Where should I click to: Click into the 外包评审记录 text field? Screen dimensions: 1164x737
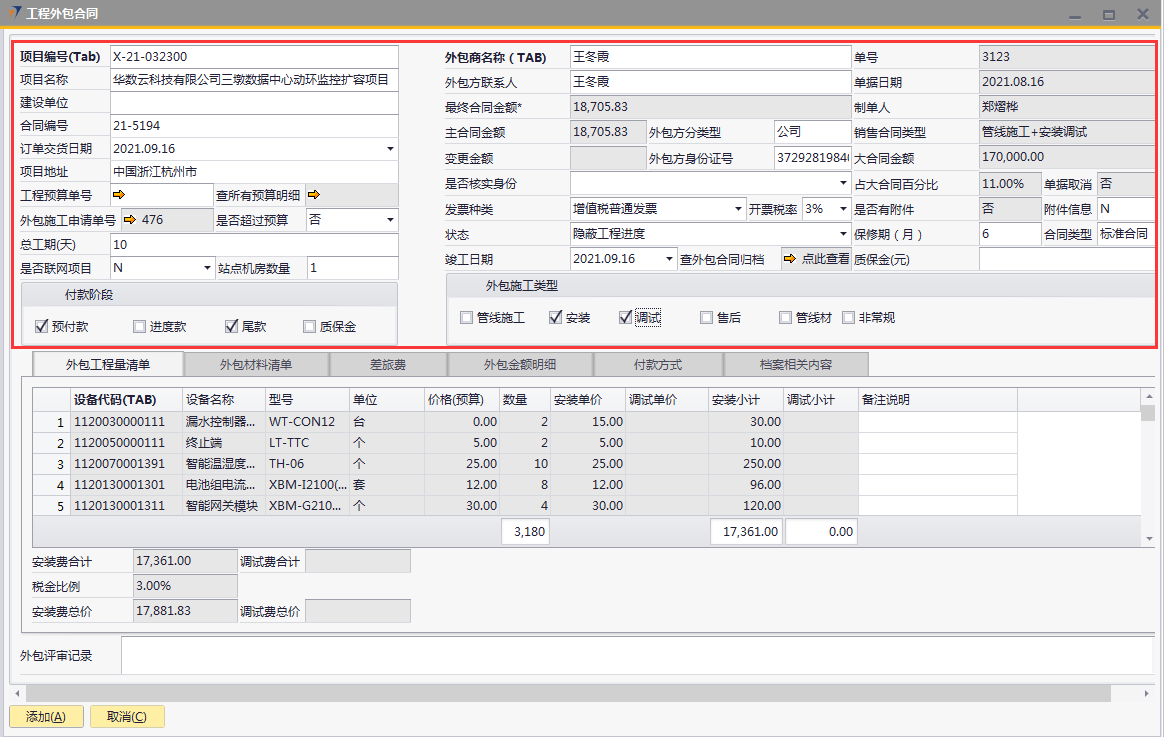636,656
